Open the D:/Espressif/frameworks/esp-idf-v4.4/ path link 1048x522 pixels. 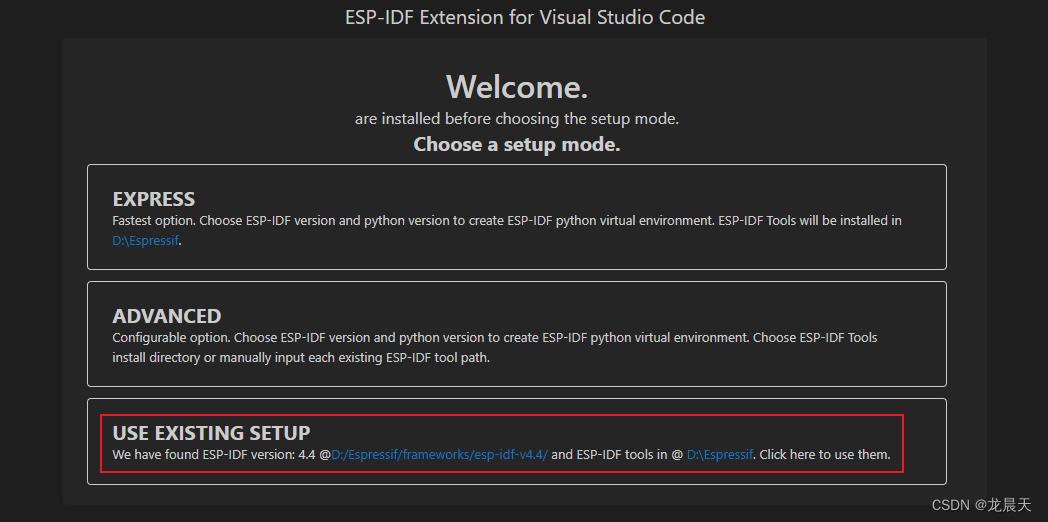440,455
